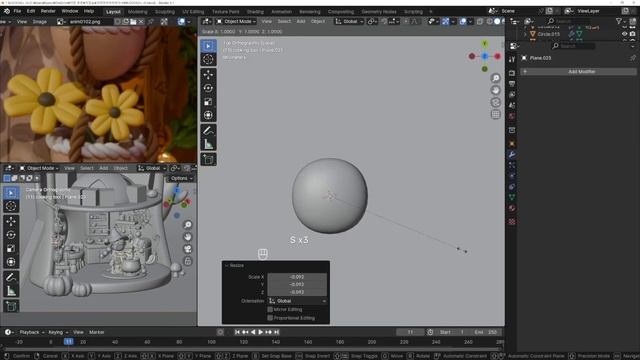Toggle Circle.015 render camera icon
The image size is (640, 360).
[632, 34]
